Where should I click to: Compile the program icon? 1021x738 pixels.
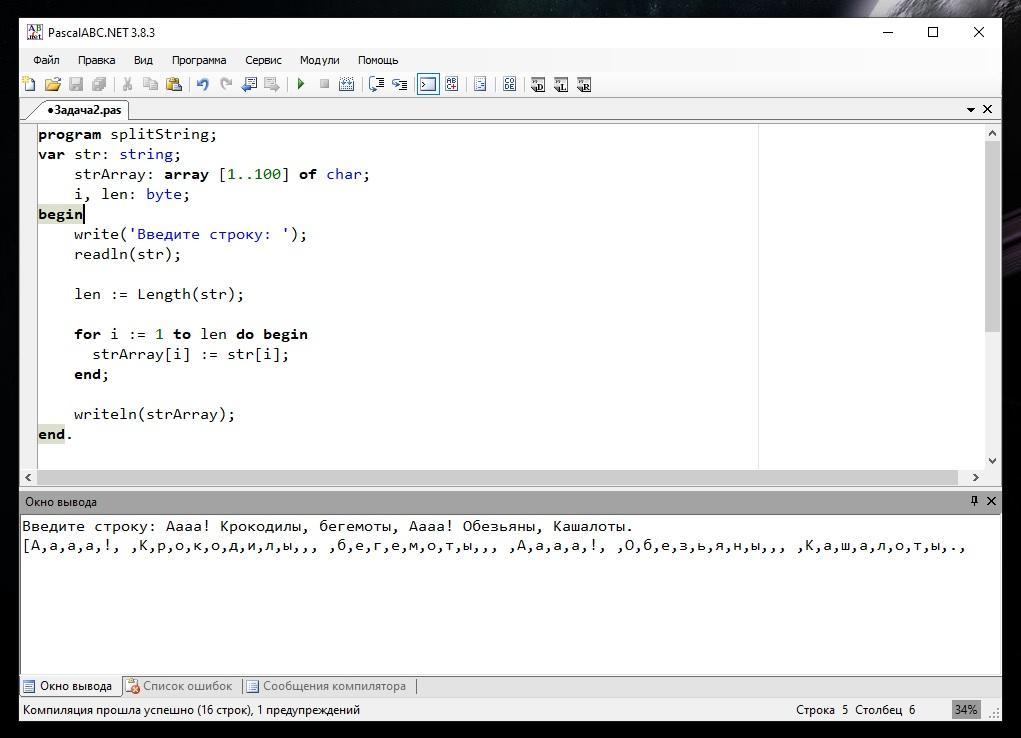[347, 85]
